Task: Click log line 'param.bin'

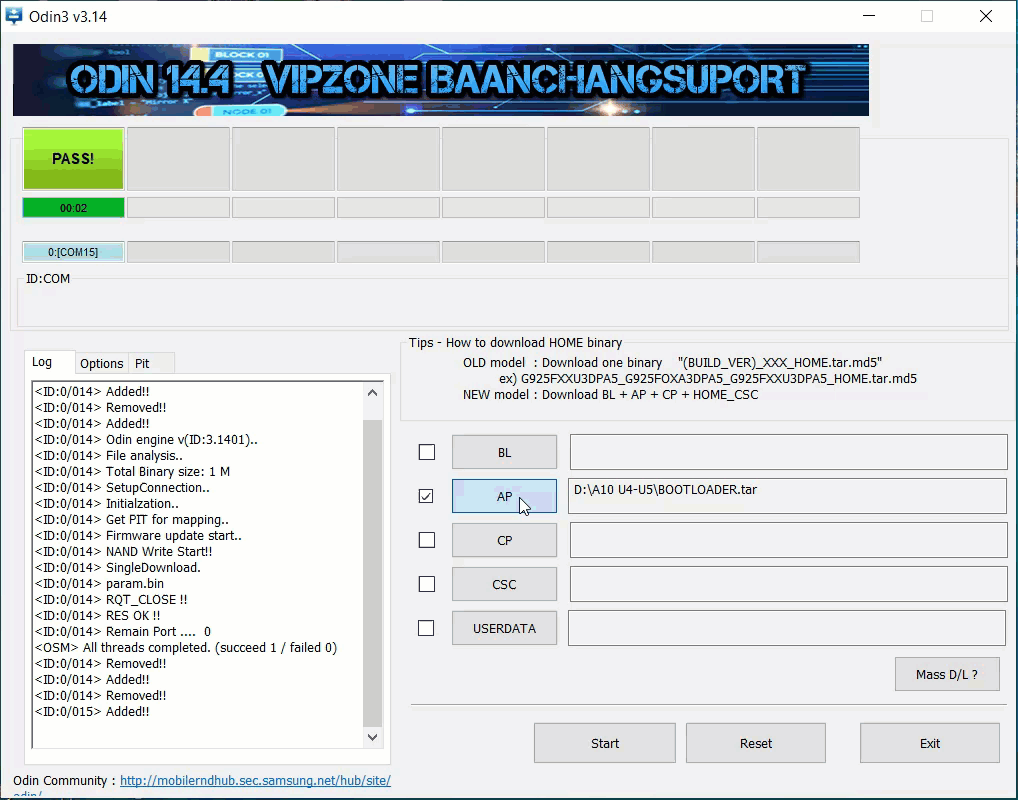Action: [99, 584]
